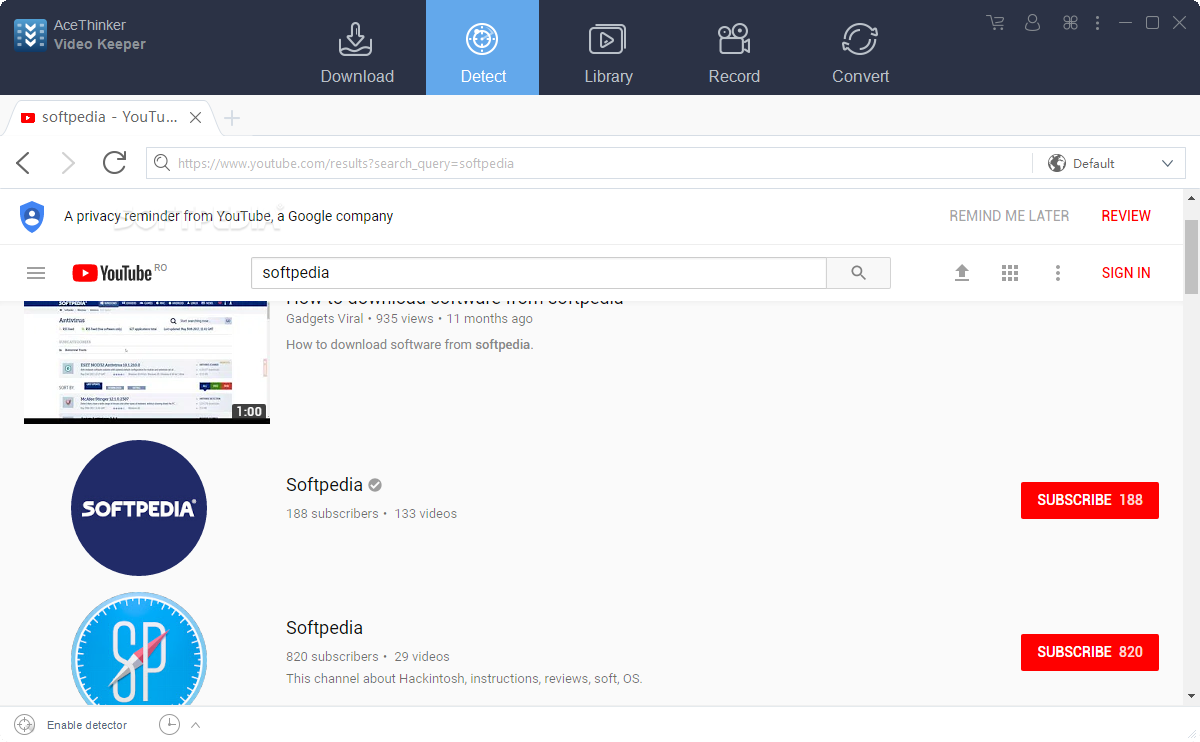Click the search magnifier in address bar
The image size is (1200, 742).
pyautogui.click(x=162, y=163)
